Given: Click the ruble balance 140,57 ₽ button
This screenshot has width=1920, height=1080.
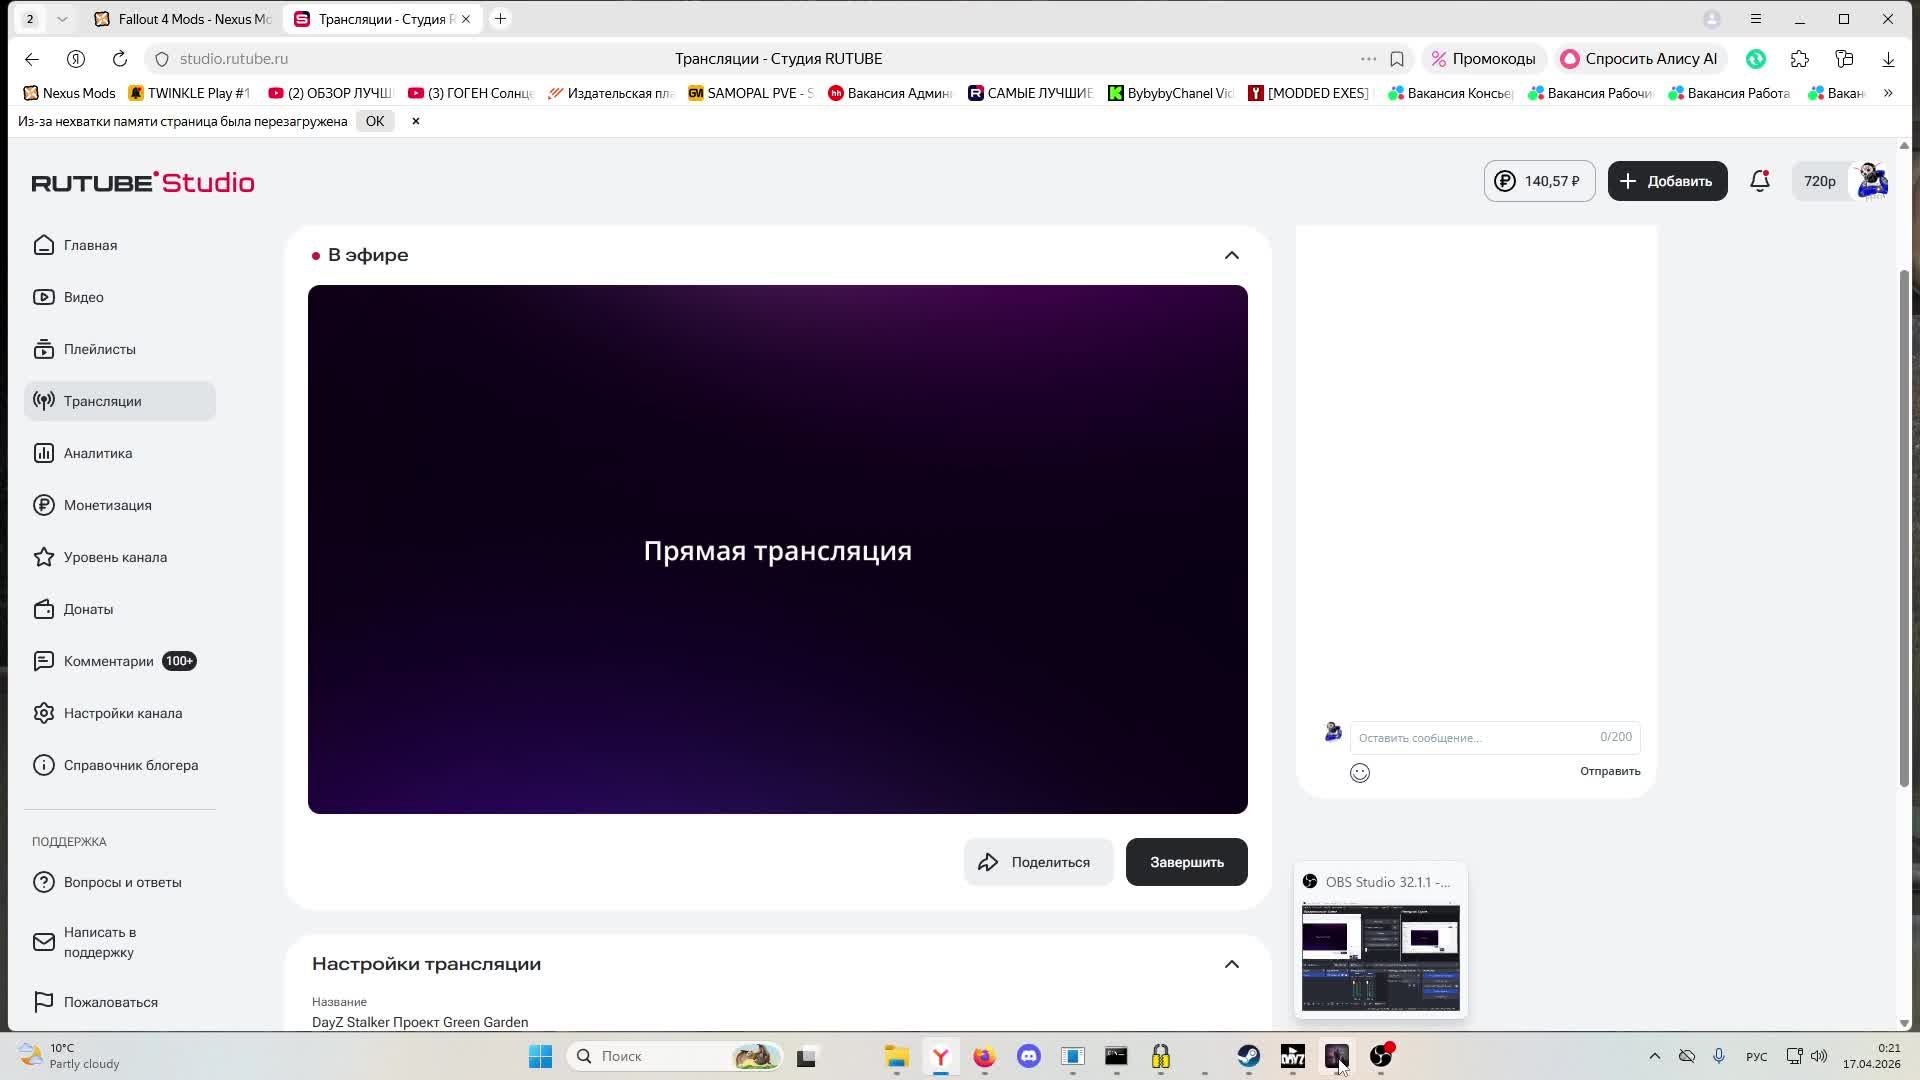Looking at the screenshot, I should (x=1539, y=181).
